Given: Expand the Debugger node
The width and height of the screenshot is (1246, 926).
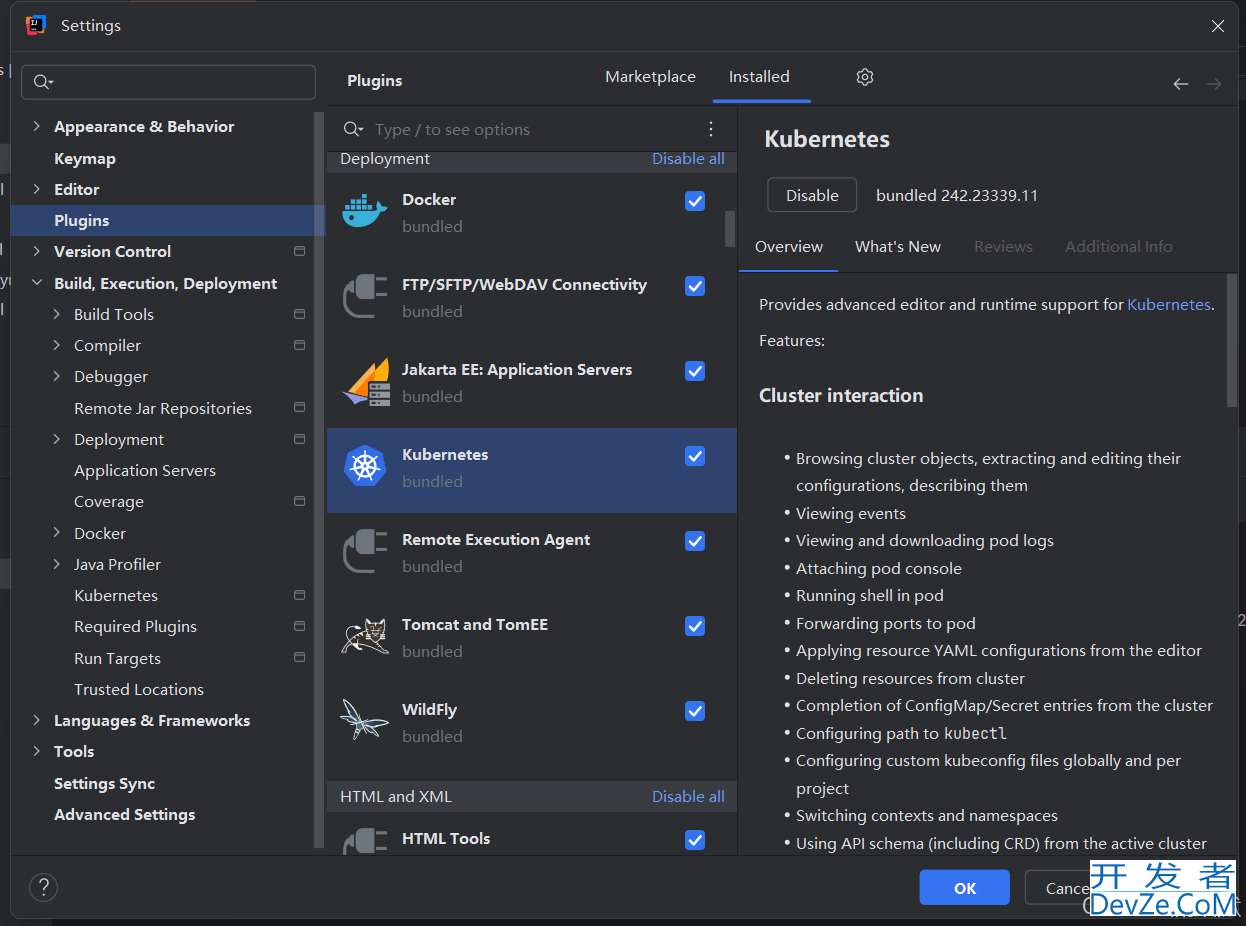Looking at the screenshot, I should (57, 376).
